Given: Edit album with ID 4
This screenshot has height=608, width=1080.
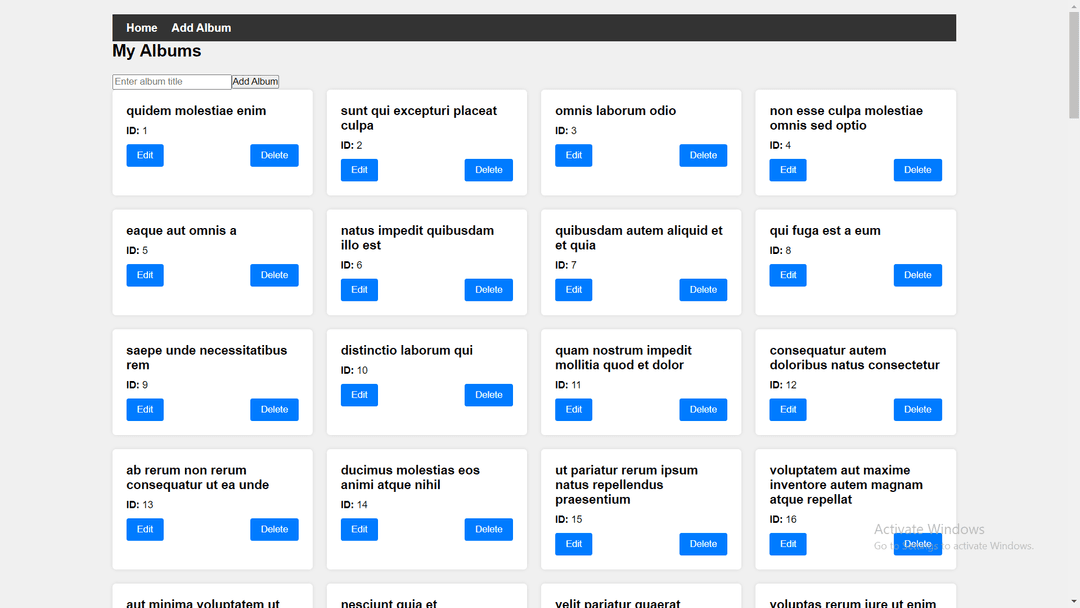Looking at the screenshot, I should 788,170.
